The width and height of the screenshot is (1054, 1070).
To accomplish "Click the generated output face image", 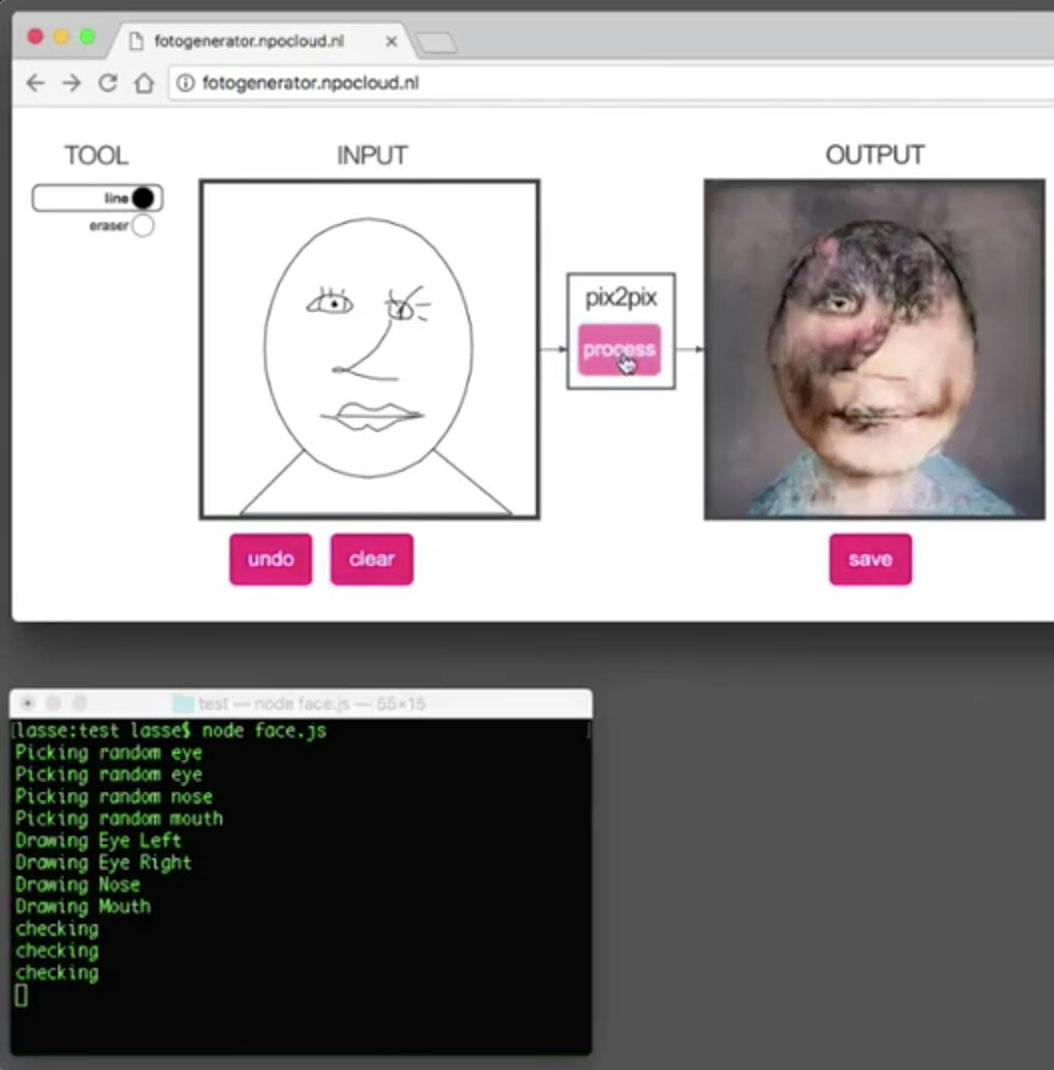I will point(875,349).
